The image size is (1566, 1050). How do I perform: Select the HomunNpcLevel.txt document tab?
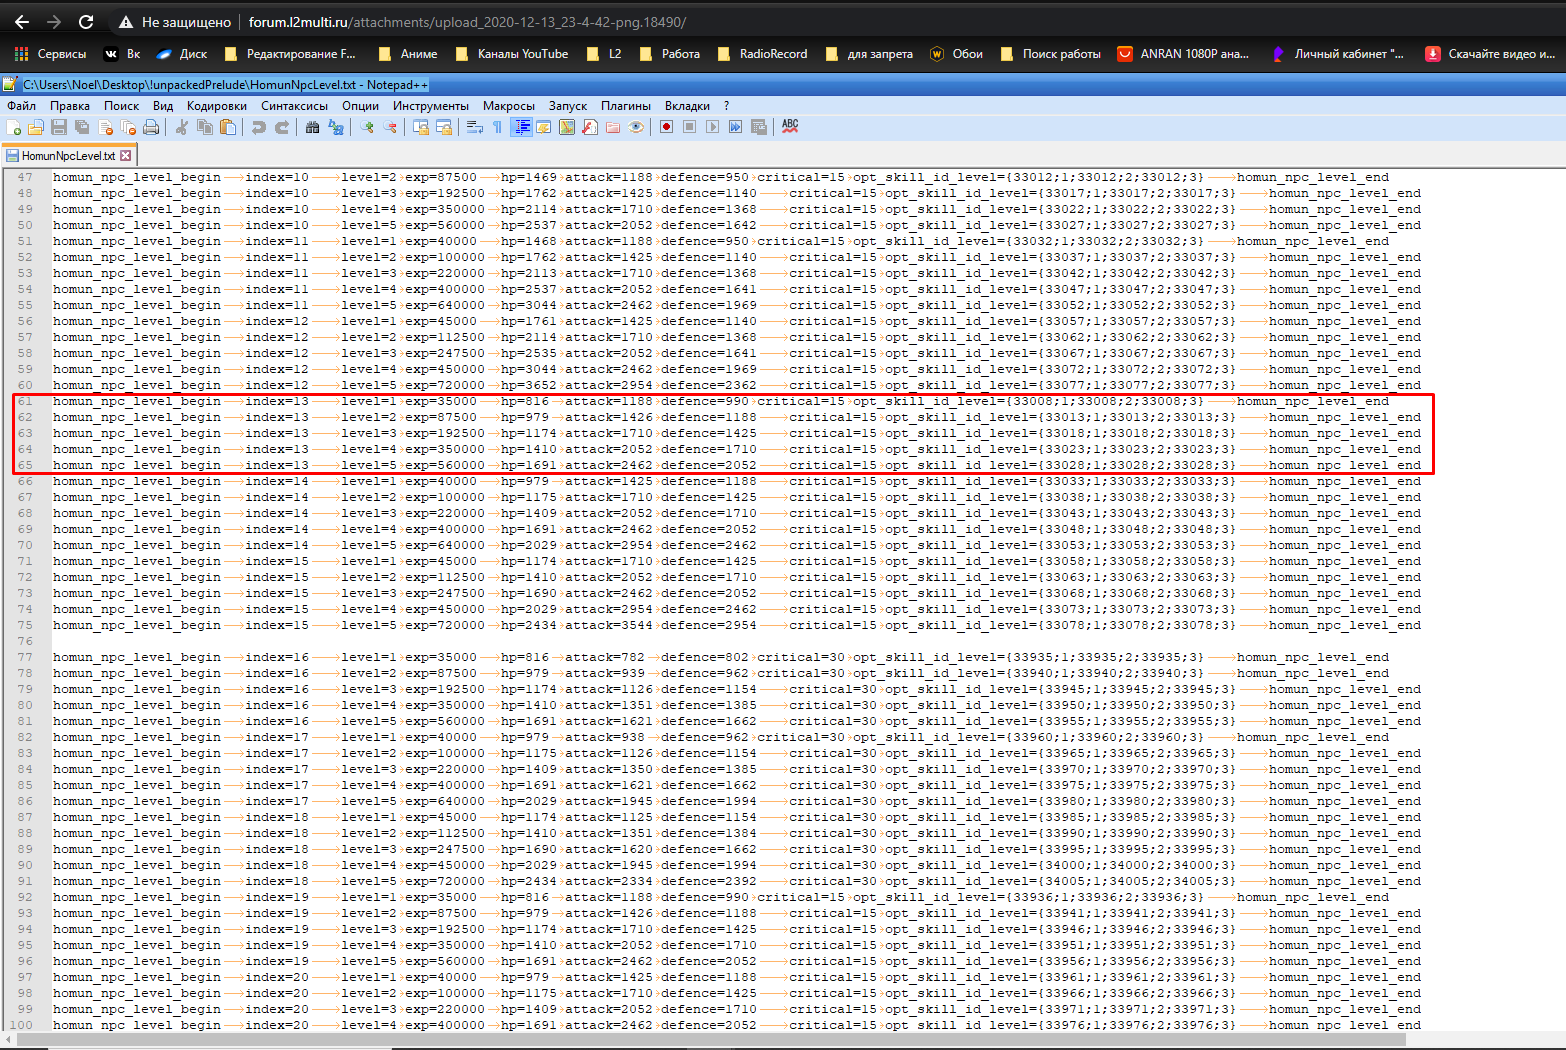coord(68,155)
